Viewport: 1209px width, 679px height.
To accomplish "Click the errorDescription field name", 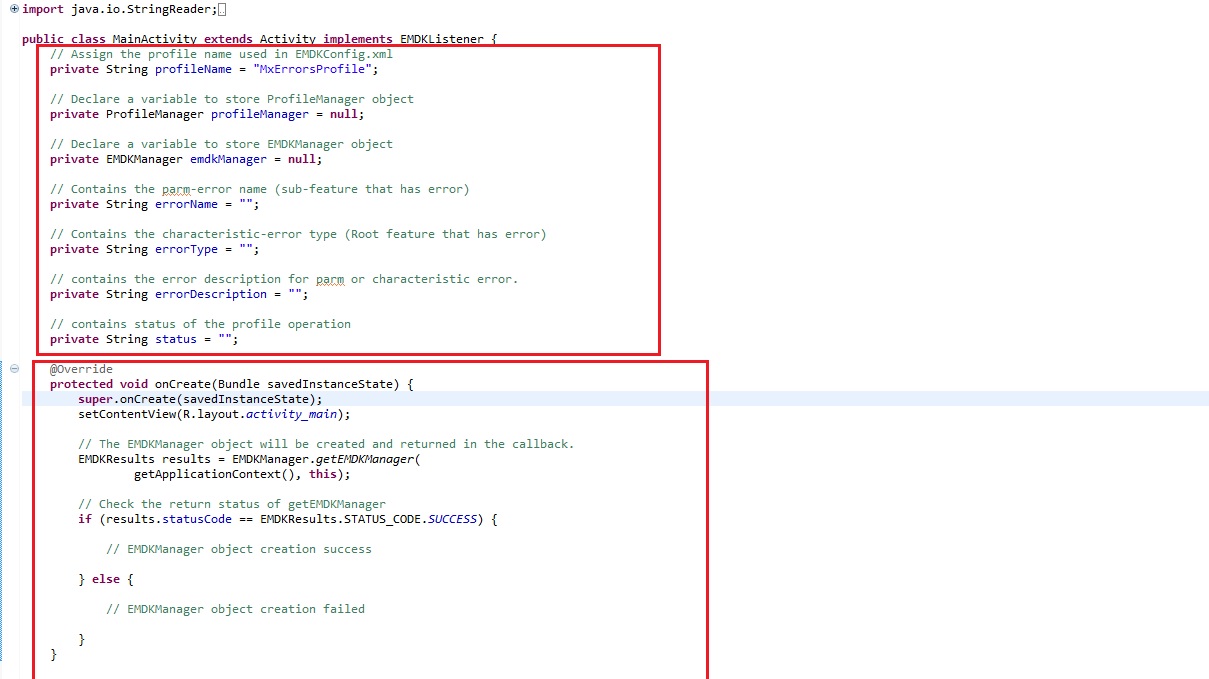I will pos(210,294).
